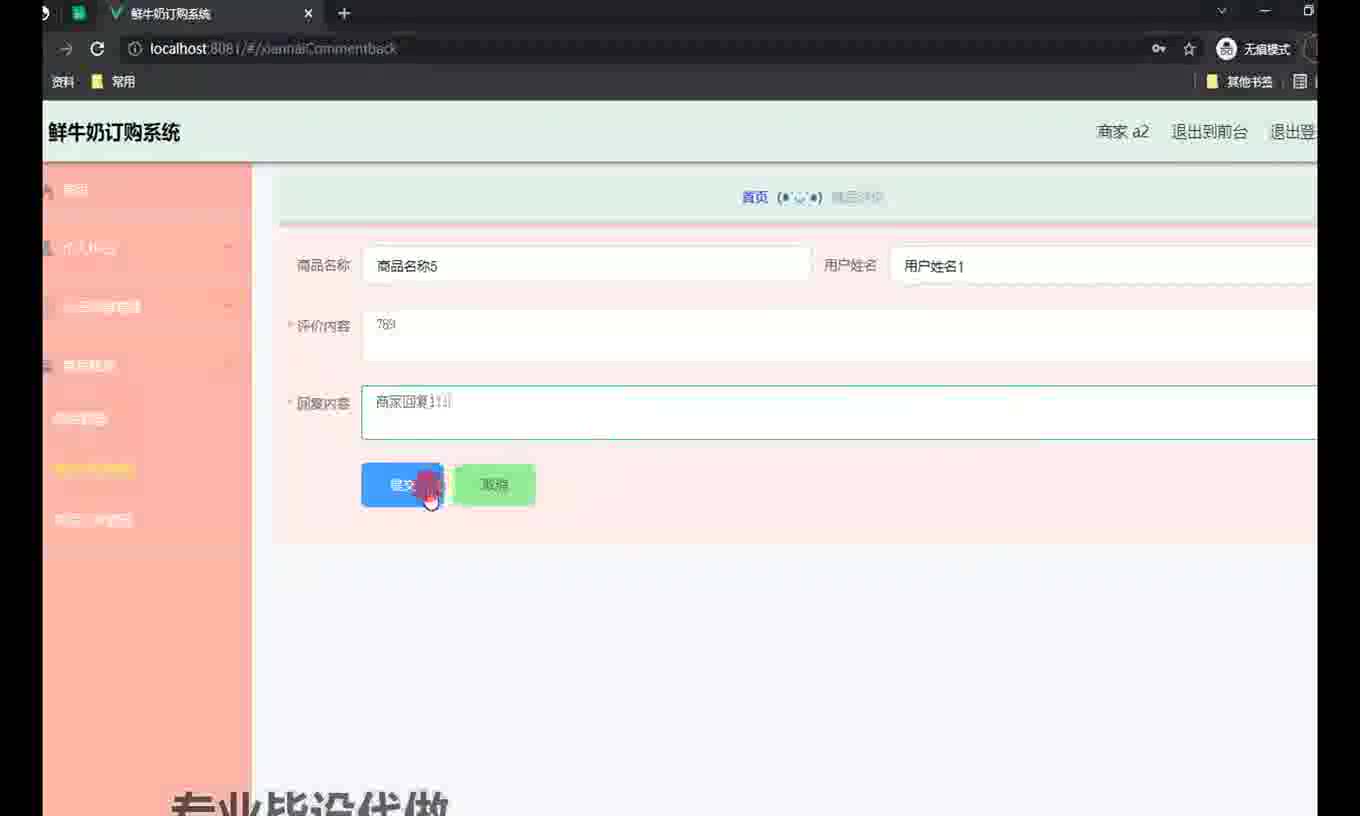Open the 常用 bookmark folder

(x=113, y=82)
